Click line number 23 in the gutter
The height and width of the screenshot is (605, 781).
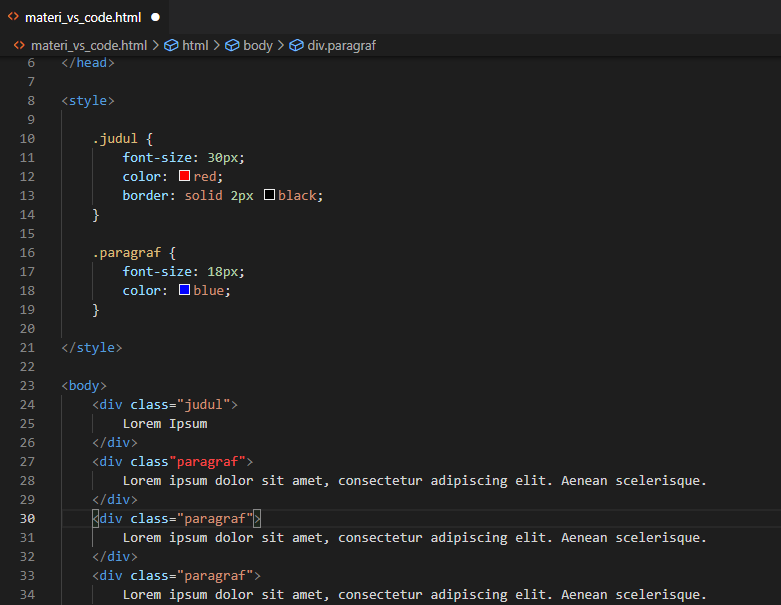[x=27, y=386]
